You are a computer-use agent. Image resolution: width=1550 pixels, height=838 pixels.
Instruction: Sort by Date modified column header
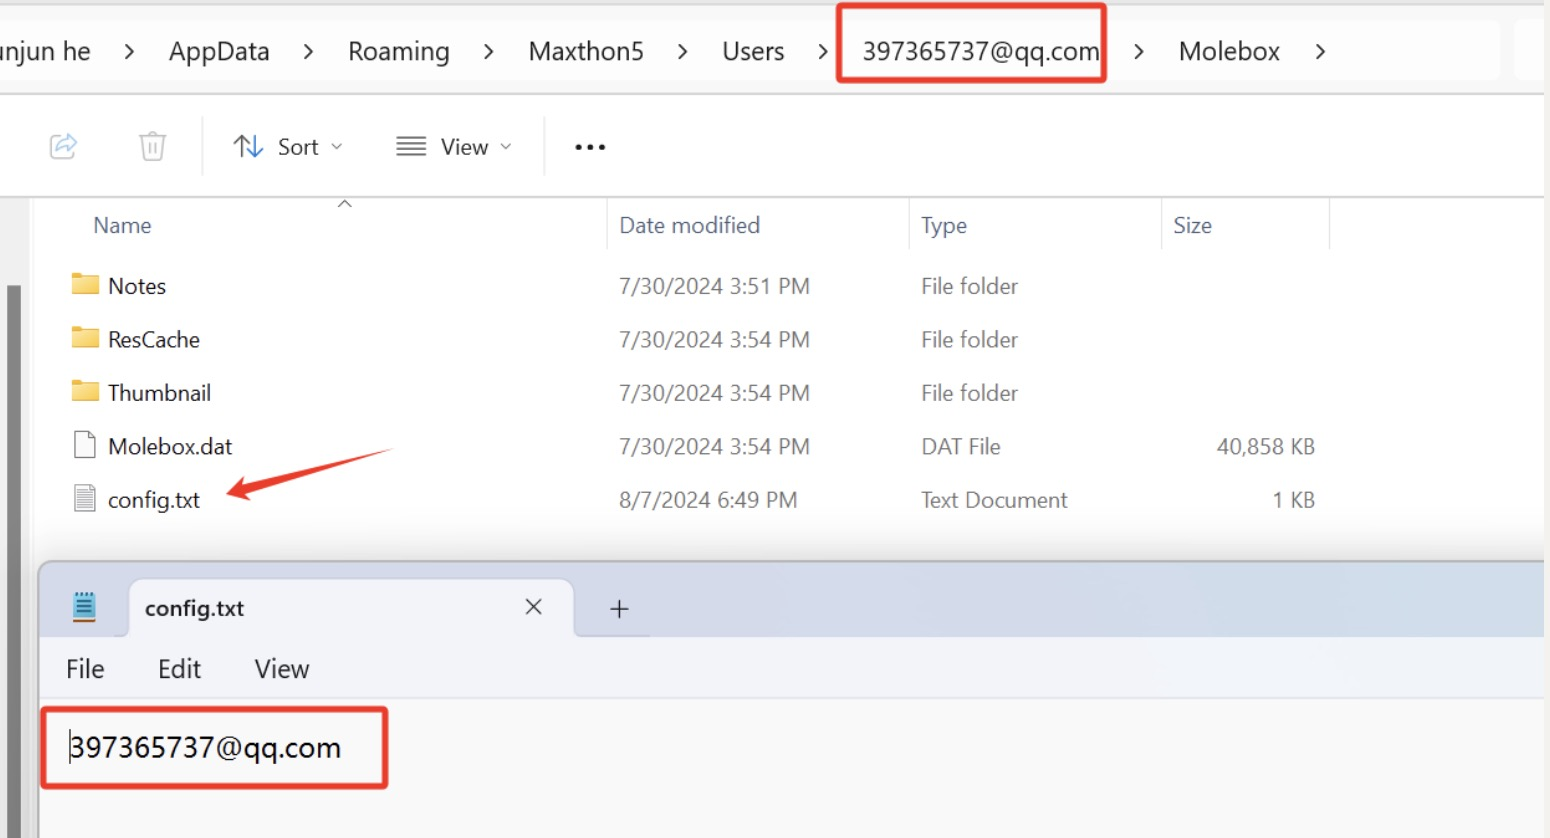click(x=689, y=226)
